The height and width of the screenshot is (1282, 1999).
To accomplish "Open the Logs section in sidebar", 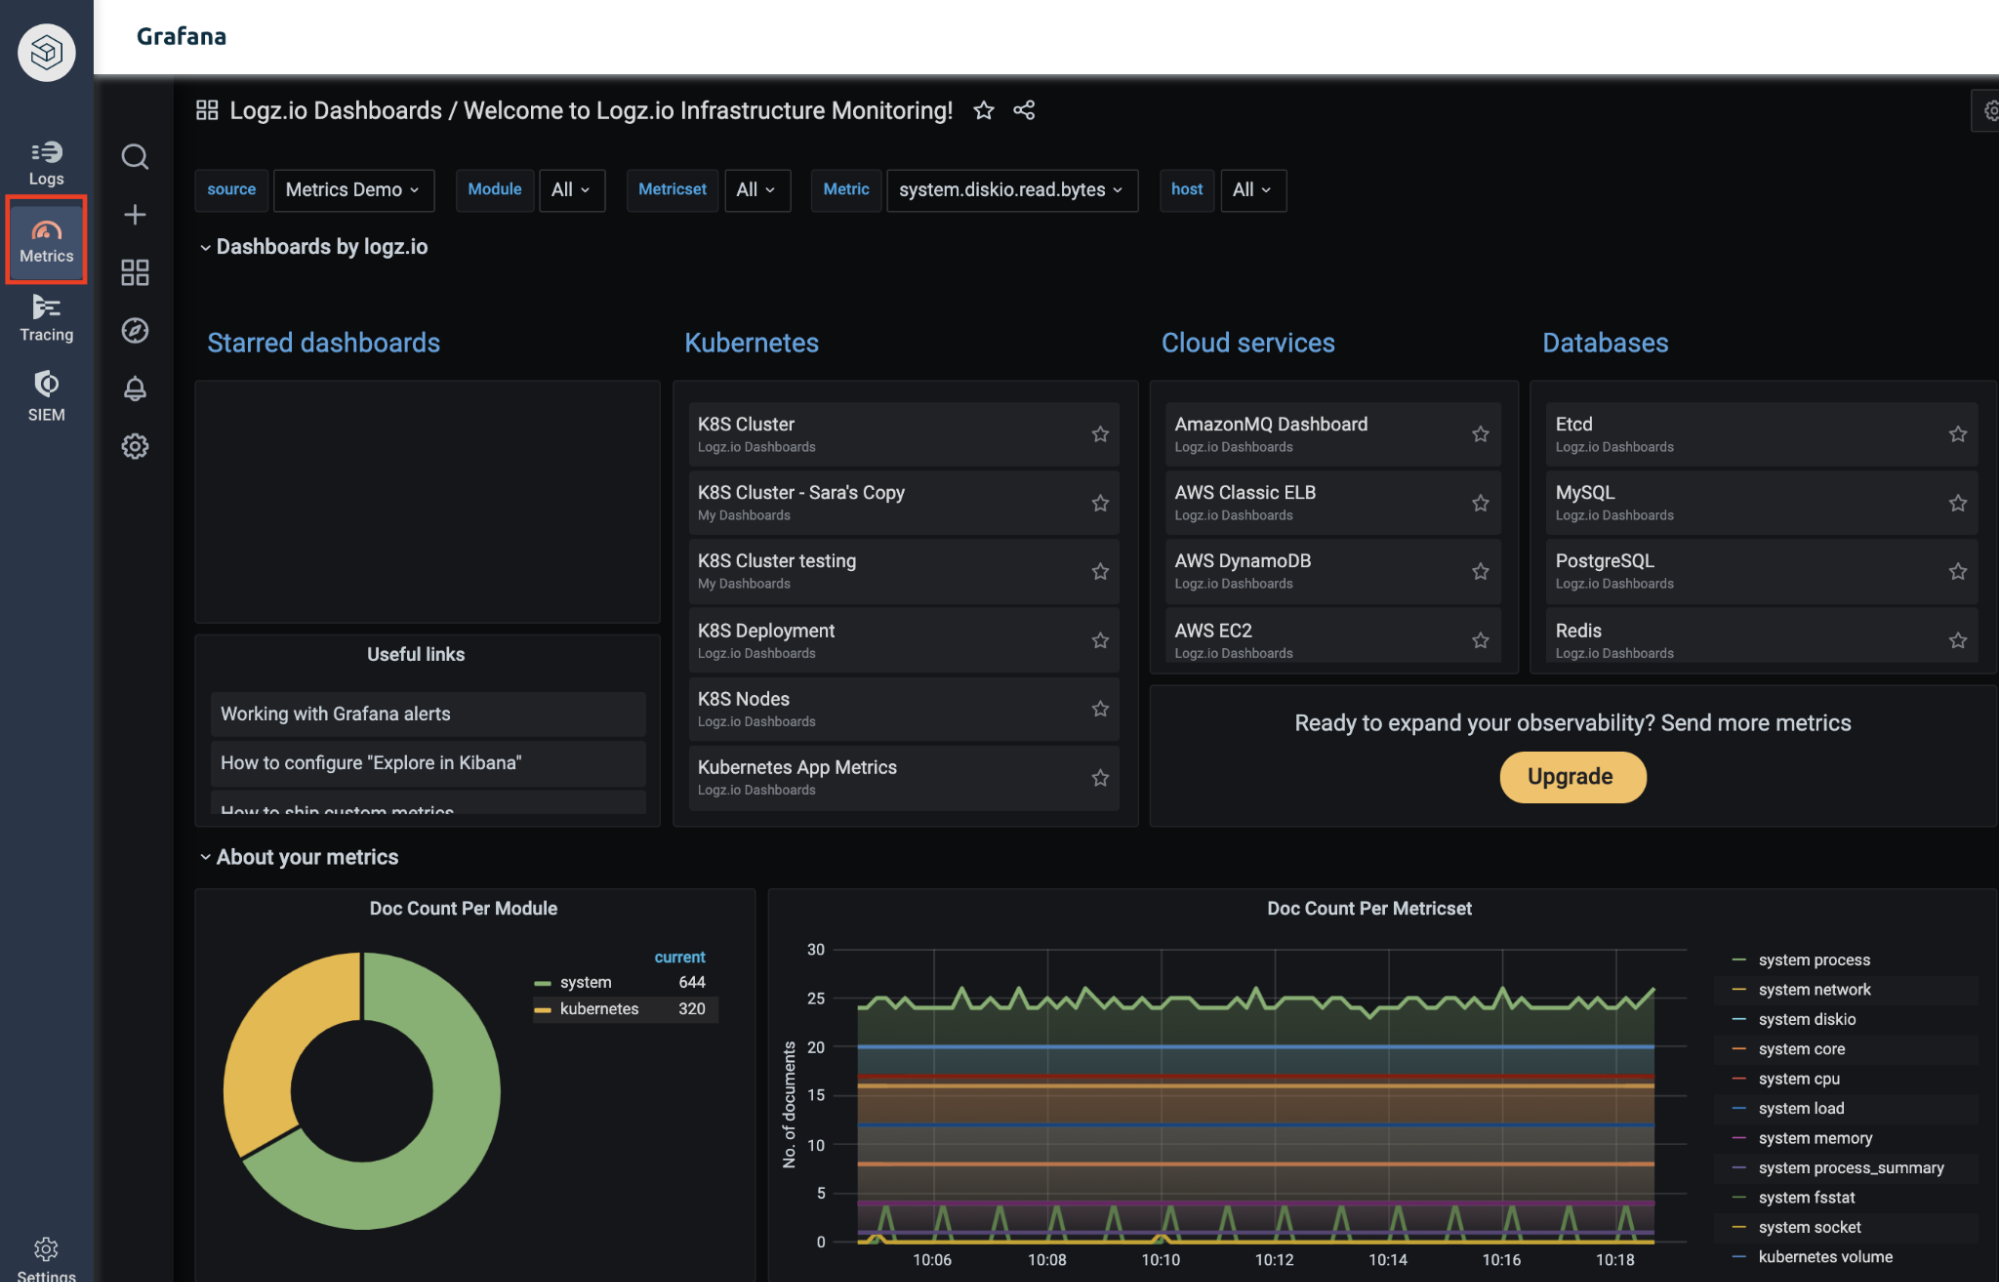I will 46,163.
